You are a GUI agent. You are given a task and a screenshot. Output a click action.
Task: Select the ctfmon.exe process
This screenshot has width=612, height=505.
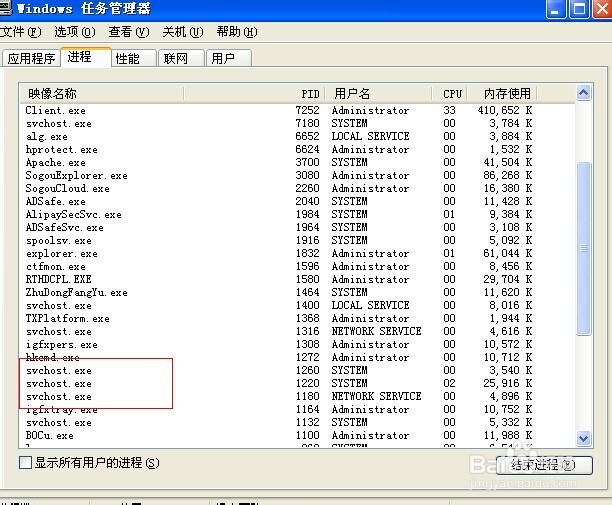[x=297, y=266]
